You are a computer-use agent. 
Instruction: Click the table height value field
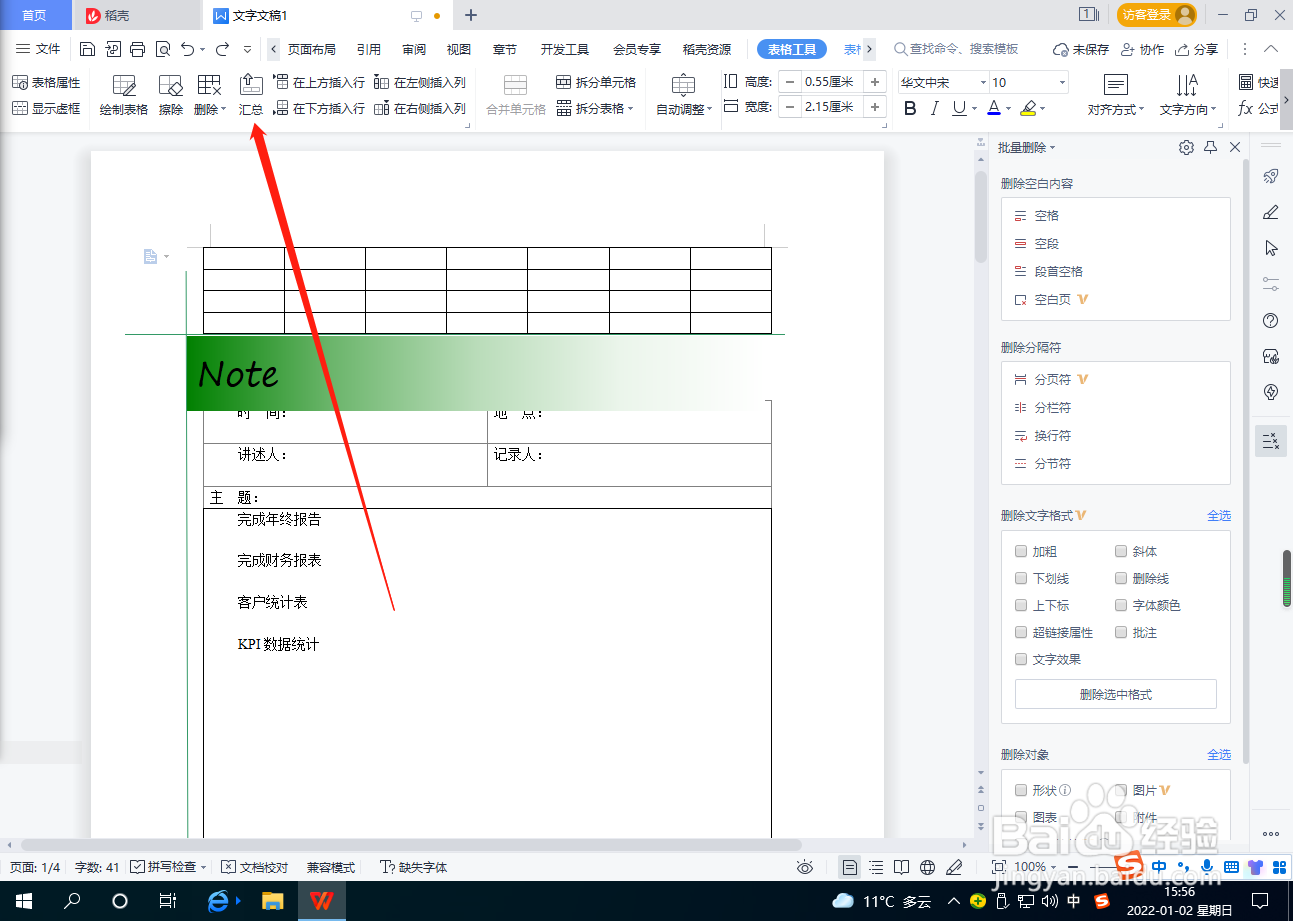pos(832,82)
